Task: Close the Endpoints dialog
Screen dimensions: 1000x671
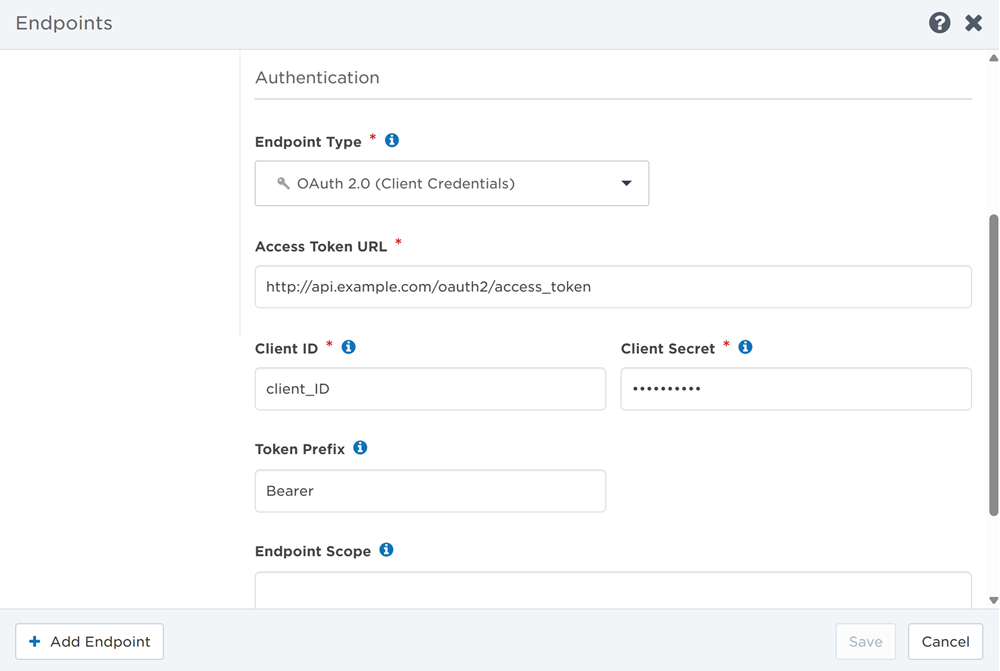Action: pyautogui.click(x=973, y=23)
